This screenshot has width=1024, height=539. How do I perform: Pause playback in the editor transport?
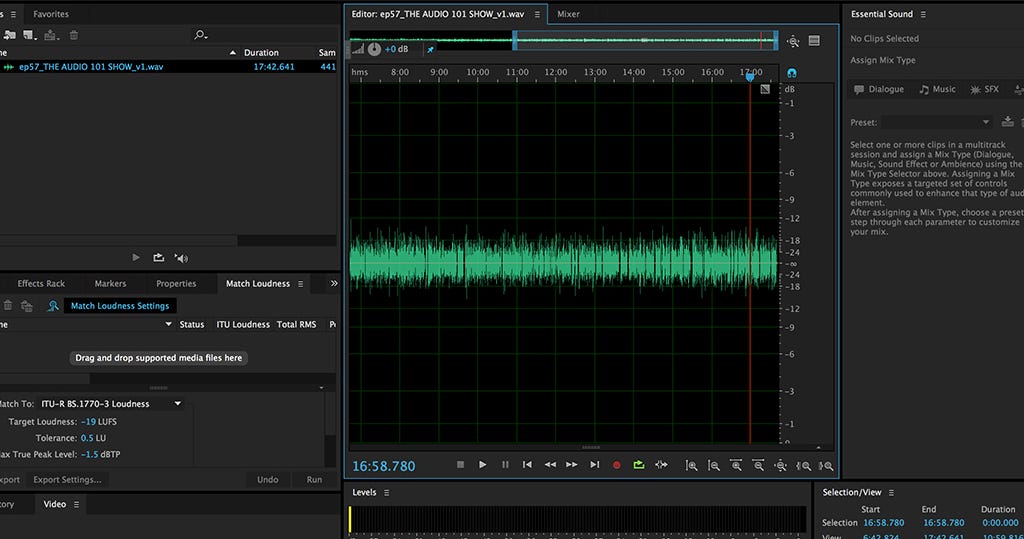coord(505,465)
